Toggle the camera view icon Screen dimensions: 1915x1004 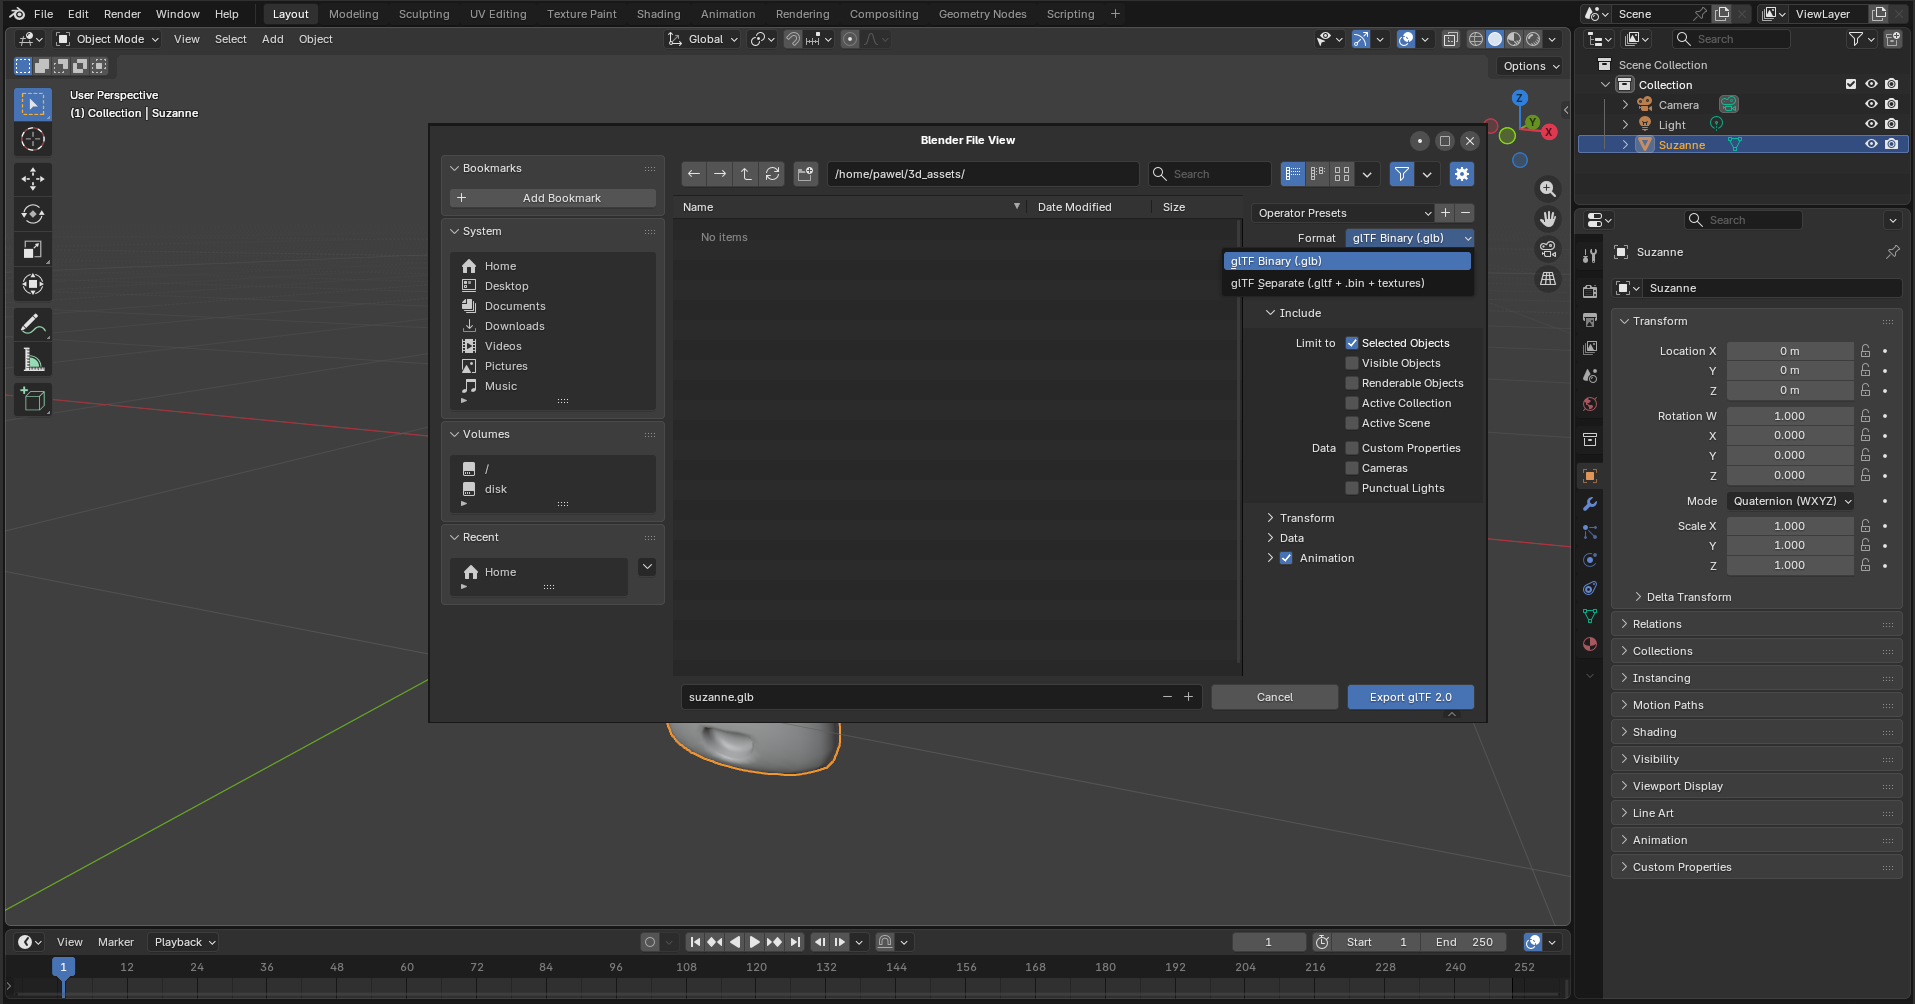1548,249
